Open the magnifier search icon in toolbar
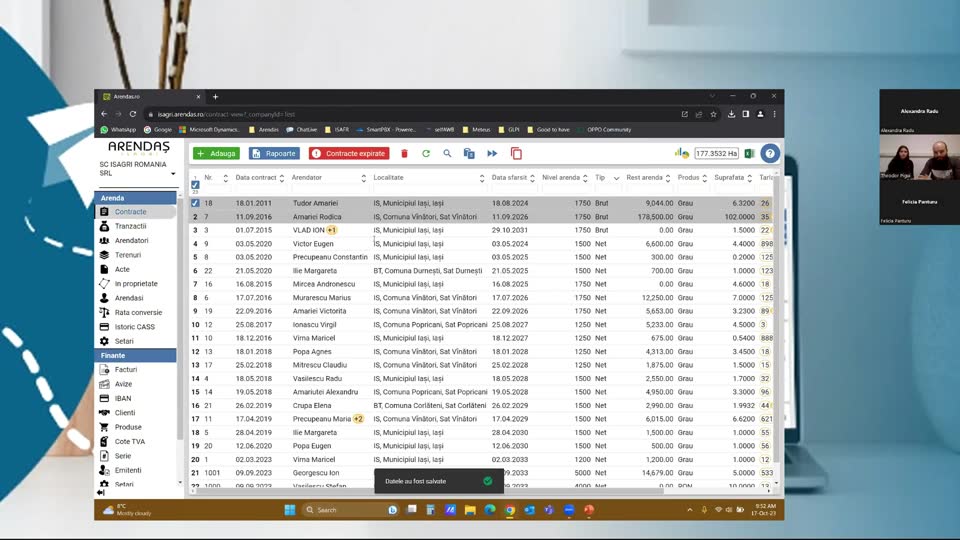Image resolution: width=960 pixels, height=540 pixels. tap(447, 154)
